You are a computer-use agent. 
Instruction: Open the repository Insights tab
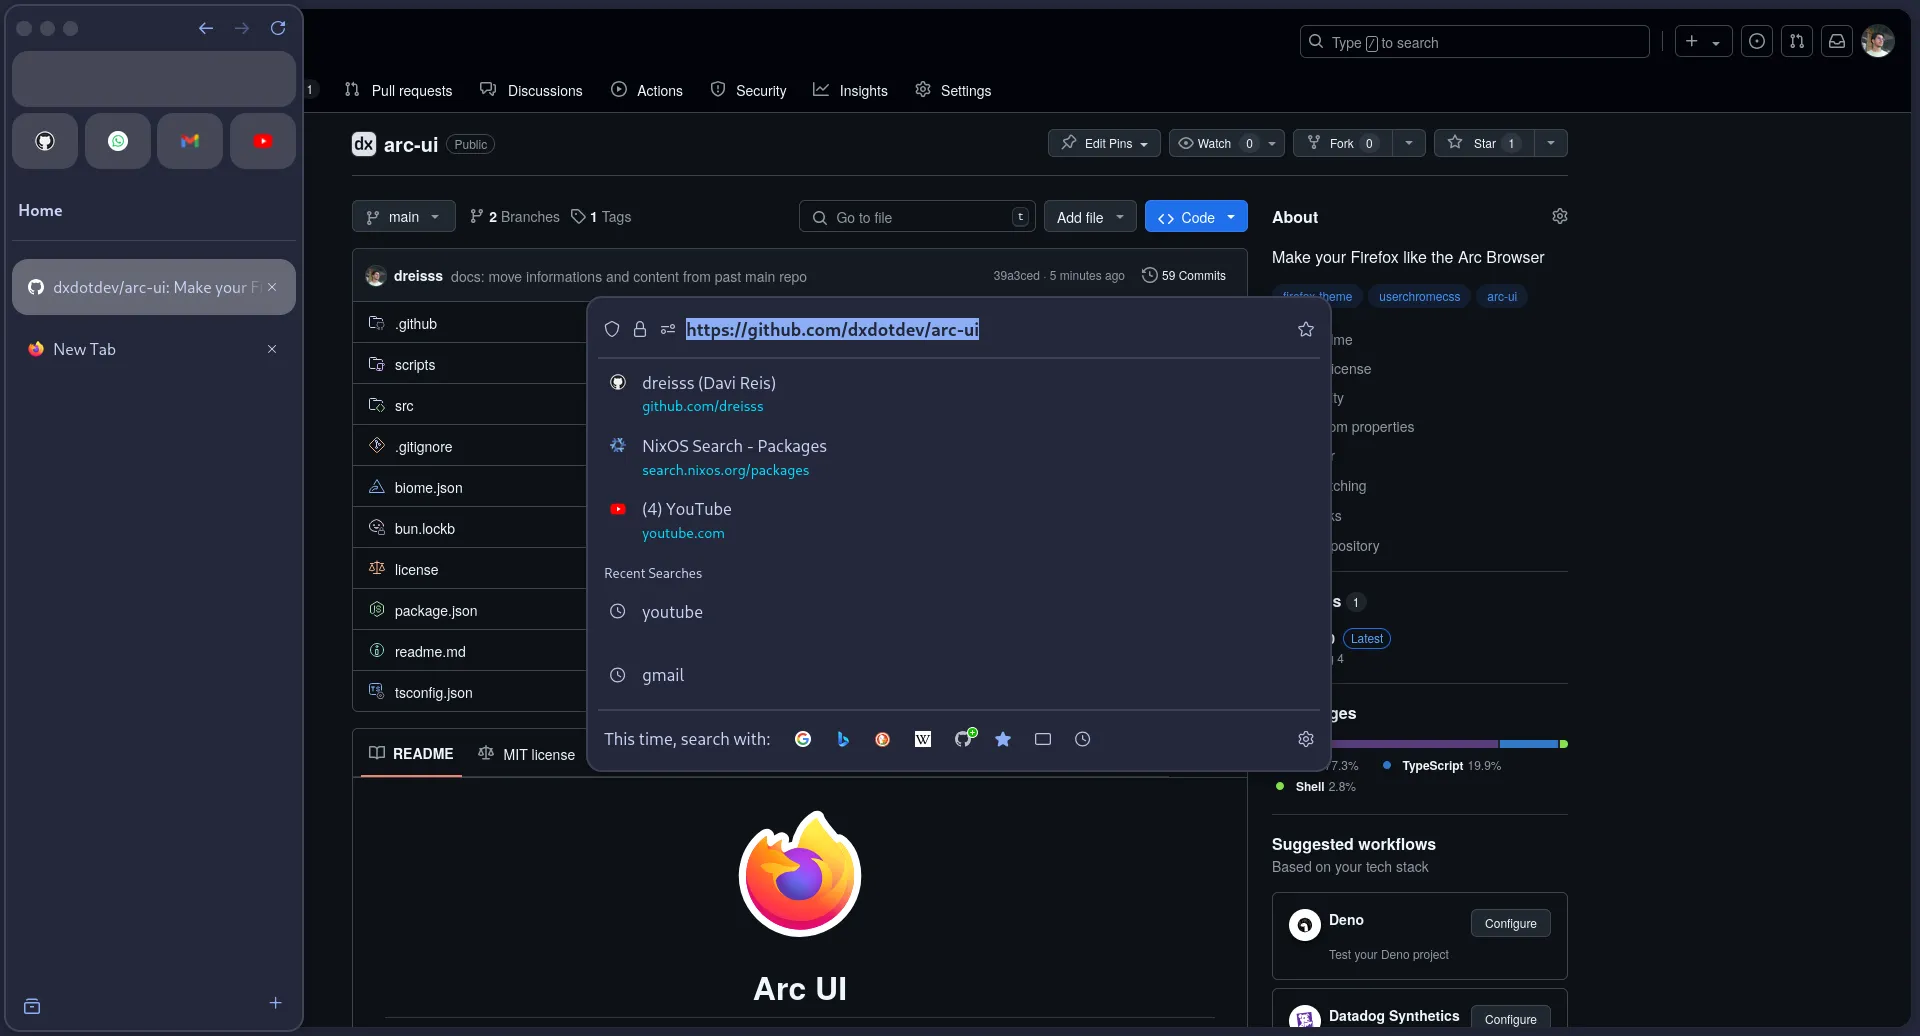pos(851,90)
